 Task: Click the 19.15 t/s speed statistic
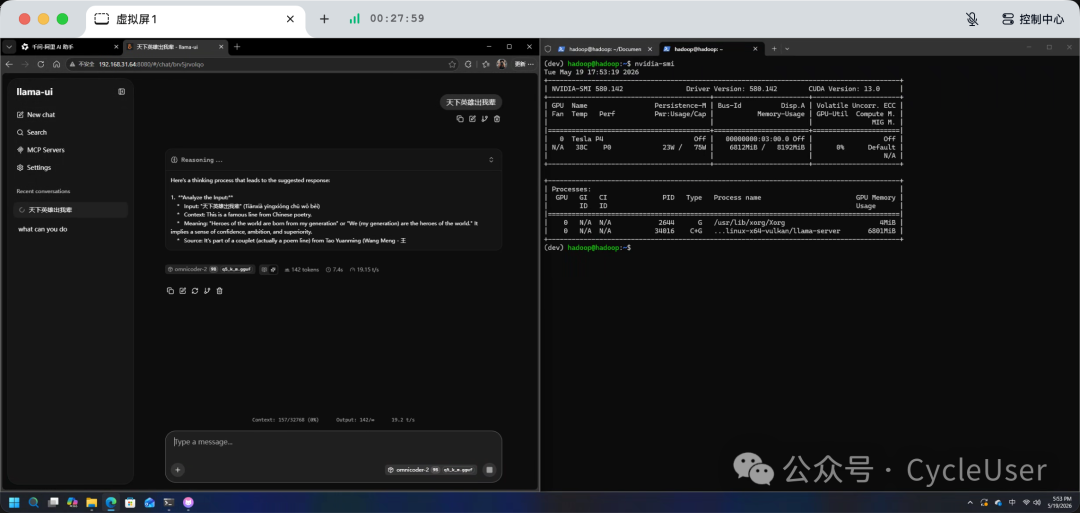point(364,270)
